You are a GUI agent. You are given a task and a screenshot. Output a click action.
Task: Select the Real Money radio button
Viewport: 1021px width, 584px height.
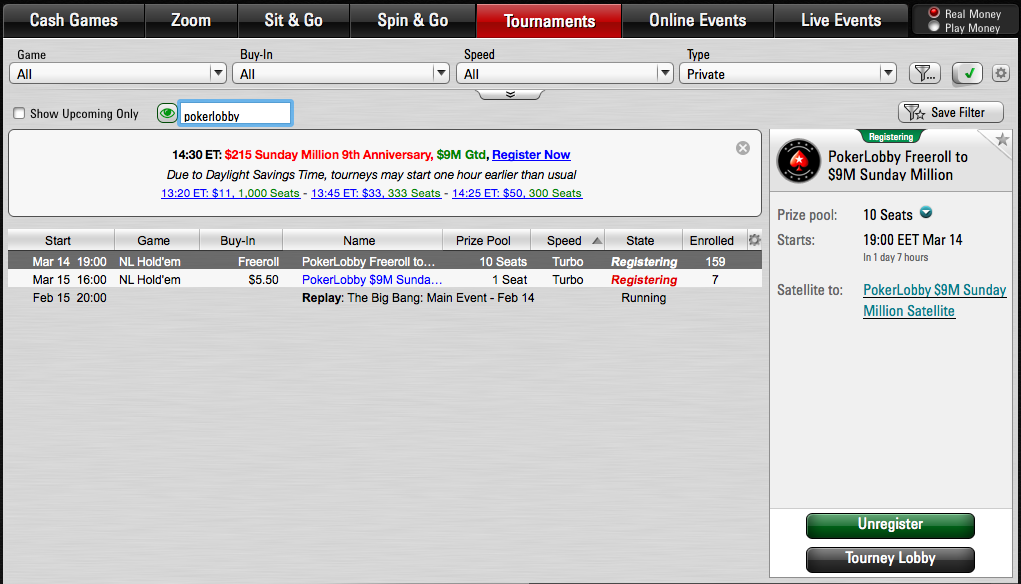point(934,13)
